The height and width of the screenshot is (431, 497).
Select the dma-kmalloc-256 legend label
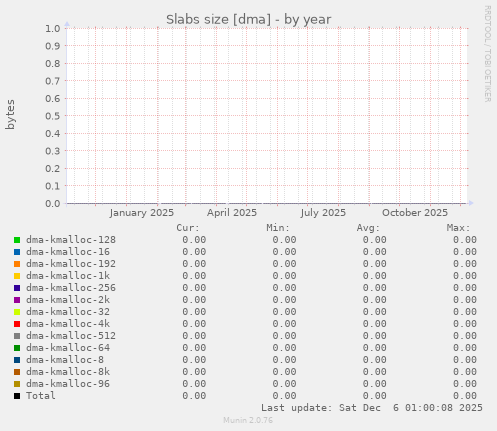(x=71, y=288)
